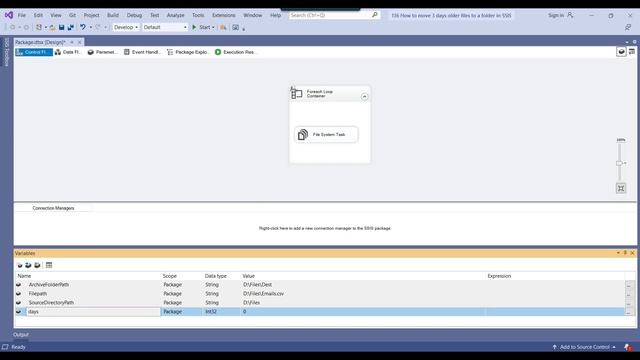Select the Filepath variable name
The height and width of the screenshot is (360, 640).
pyautogui.click(x=38, y=293)
